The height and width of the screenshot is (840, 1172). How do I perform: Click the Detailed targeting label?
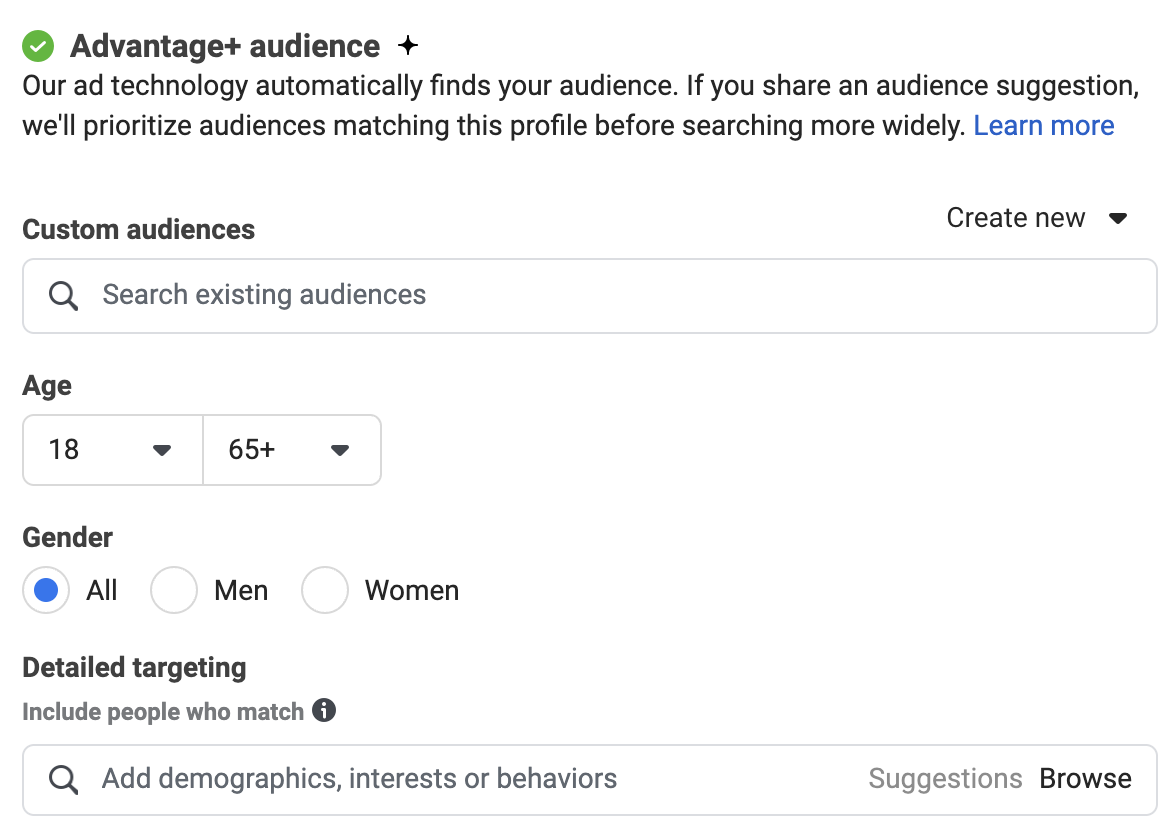(135, 668)
